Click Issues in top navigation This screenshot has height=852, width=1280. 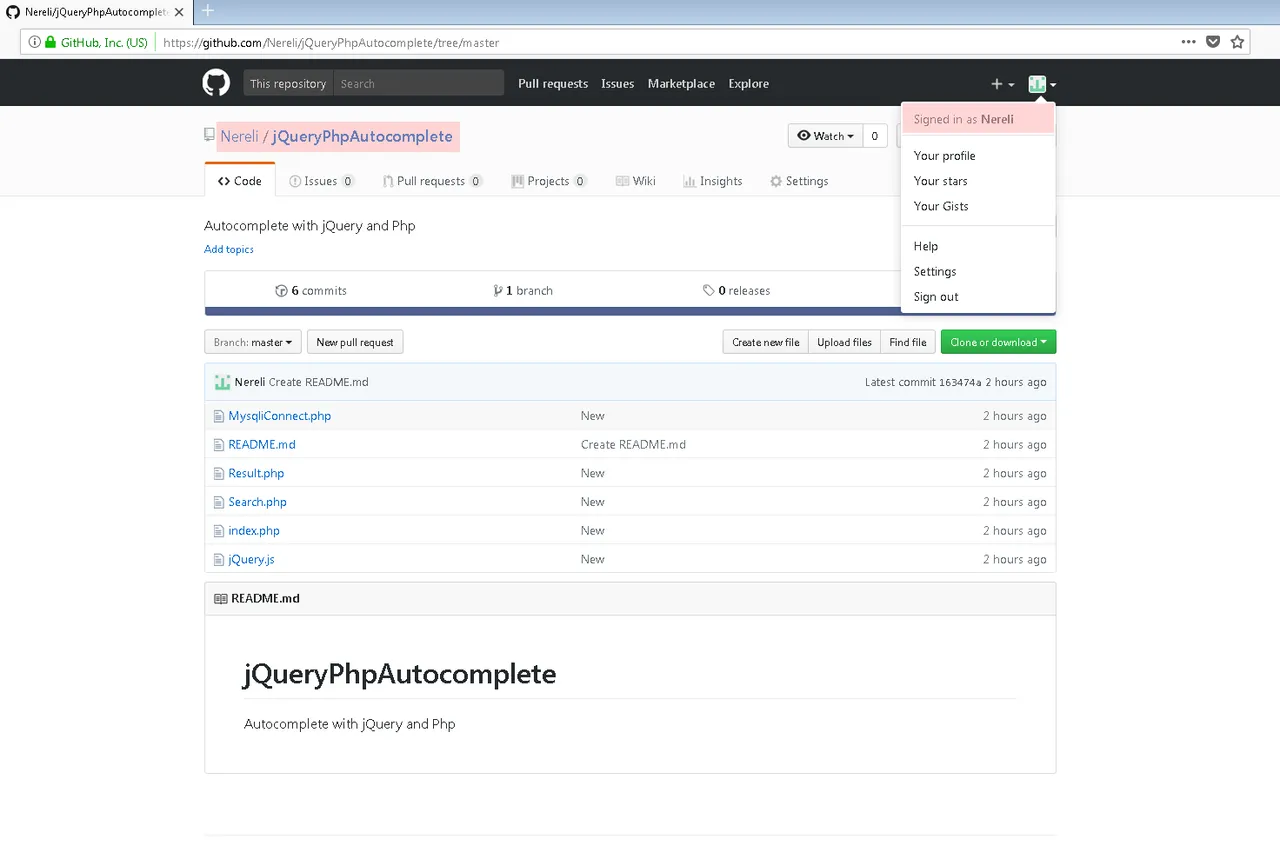[617, 84]
